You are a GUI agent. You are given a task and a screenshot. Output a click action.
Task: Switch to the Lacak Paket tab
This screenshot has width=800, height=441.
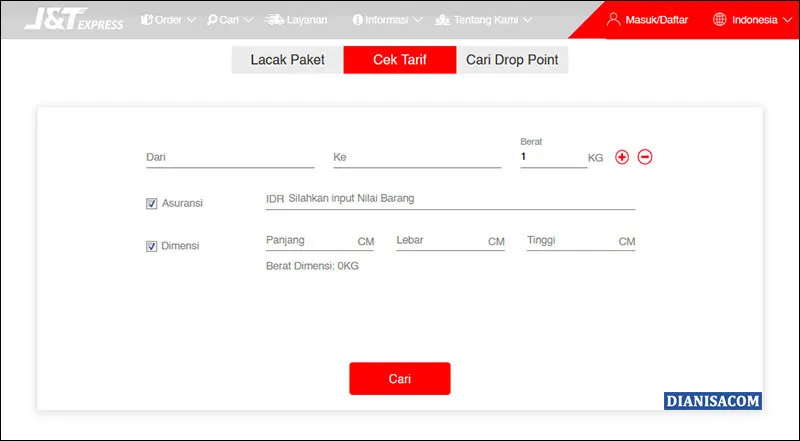[287, 60]
